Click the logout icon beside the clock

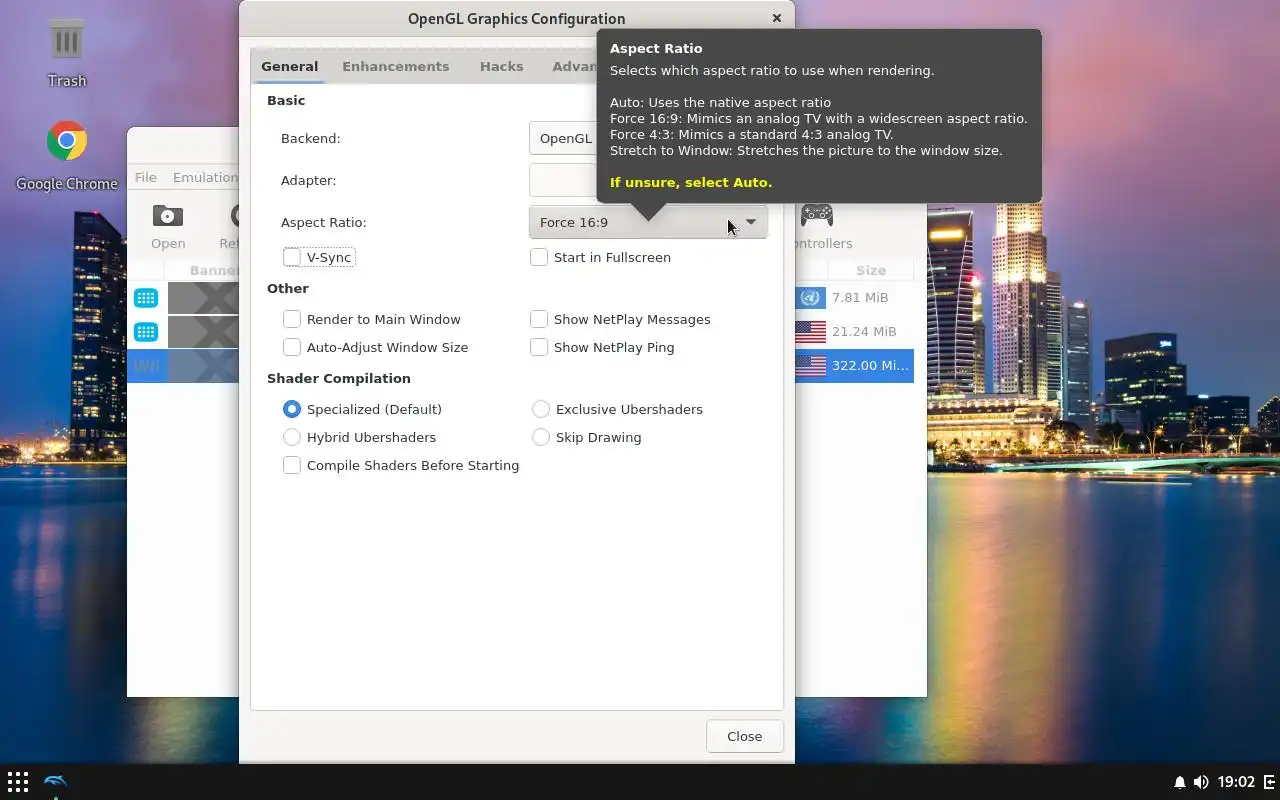(x=1270, y=782)
